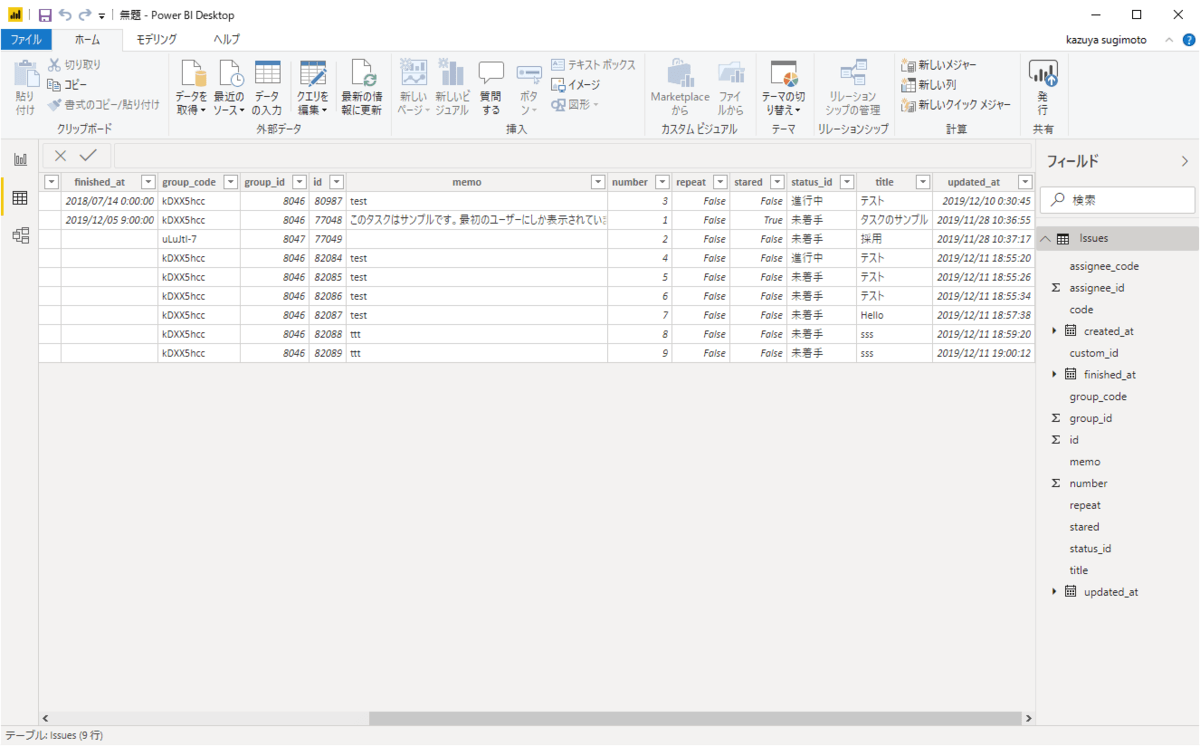Select status_id field in list

(x=1090, y=548)
